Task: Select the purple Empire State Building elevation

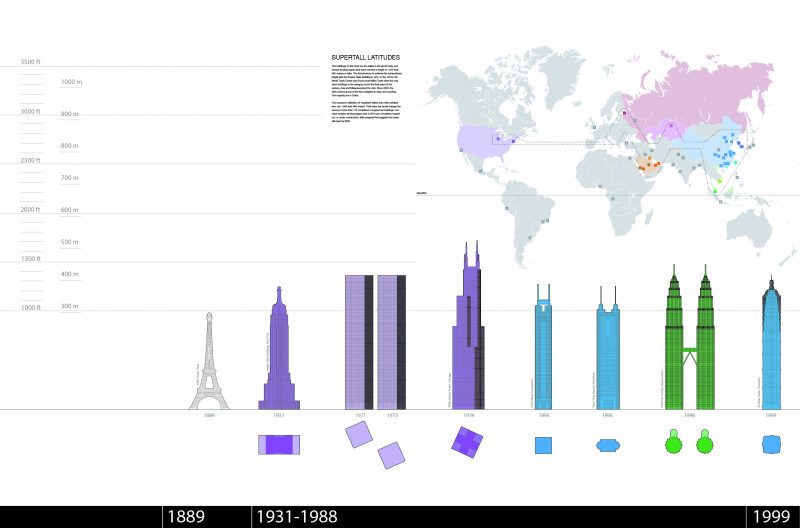Action: 279,348
